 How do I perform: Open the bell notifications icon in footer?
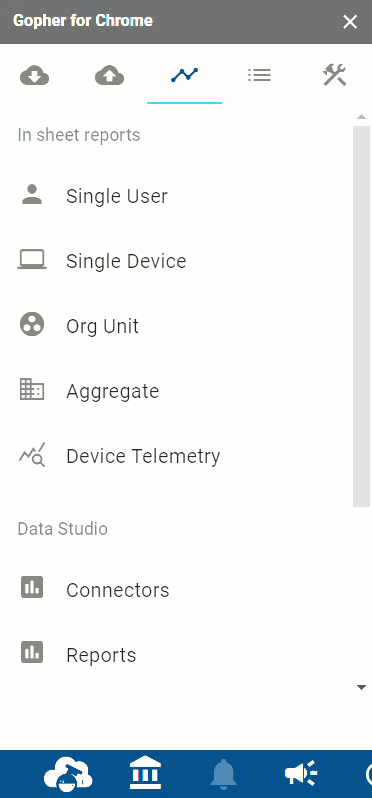[223, 774]
